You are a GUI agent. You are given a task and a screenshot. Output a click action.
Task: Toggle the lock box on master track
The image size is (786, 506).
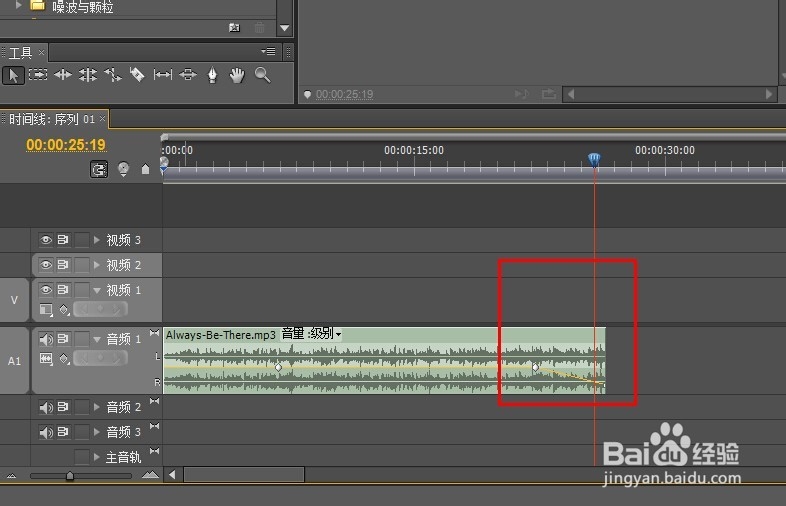click(x=82, y=457)
